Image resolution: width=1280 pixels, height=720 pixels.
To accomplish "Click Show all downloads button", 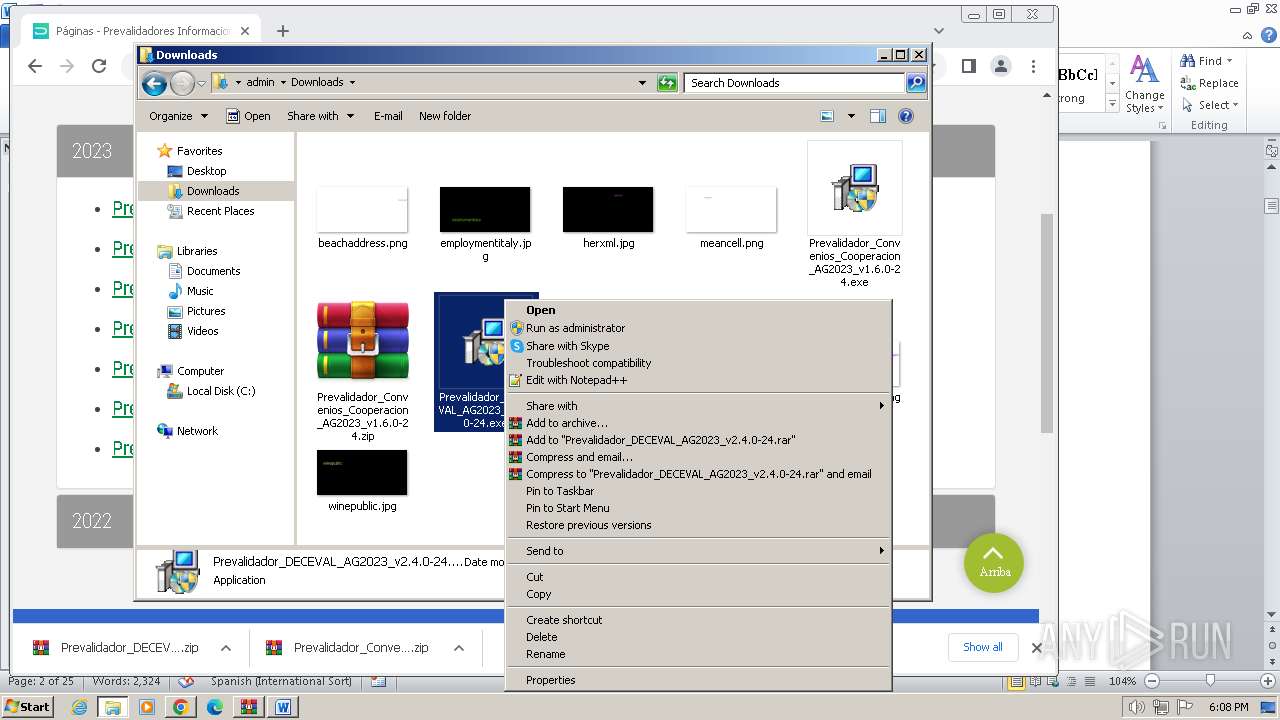I will pyautogui.click(x=982, y=647).
